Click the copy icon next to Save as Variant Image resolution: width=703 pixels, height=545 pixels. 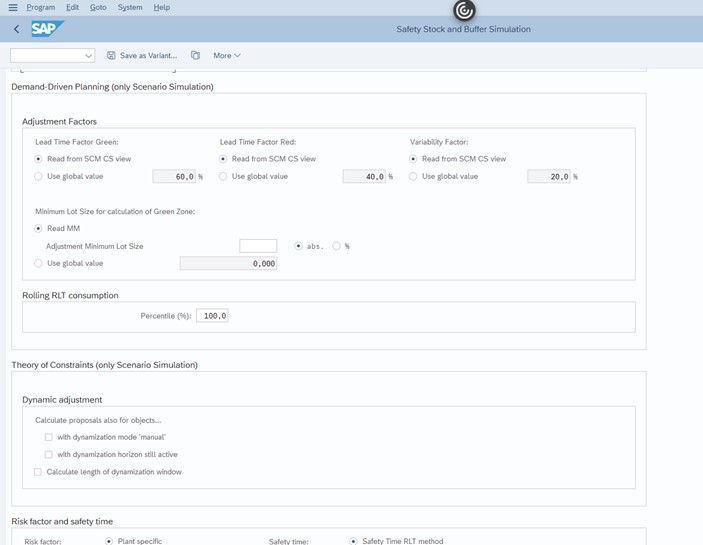pos(195,55)
